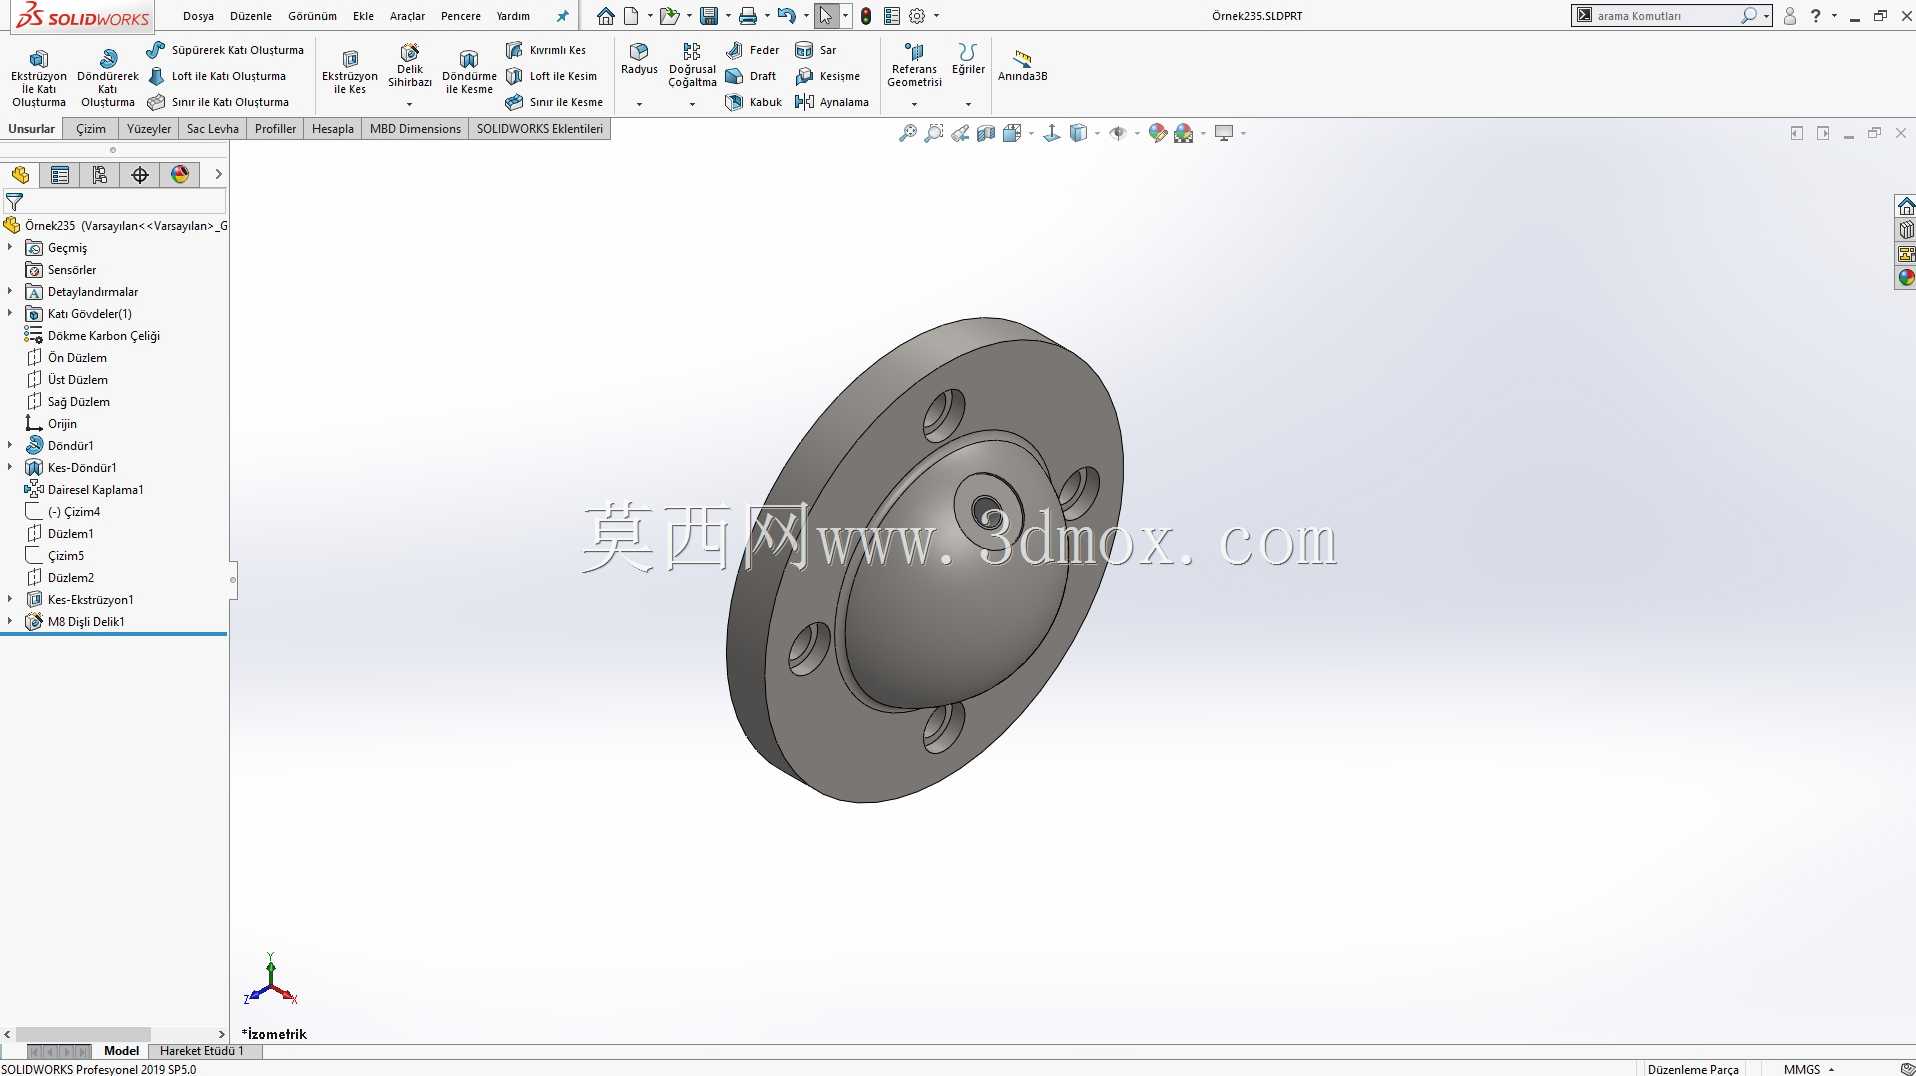Switch to DimXpertManager panel tab

140,175
